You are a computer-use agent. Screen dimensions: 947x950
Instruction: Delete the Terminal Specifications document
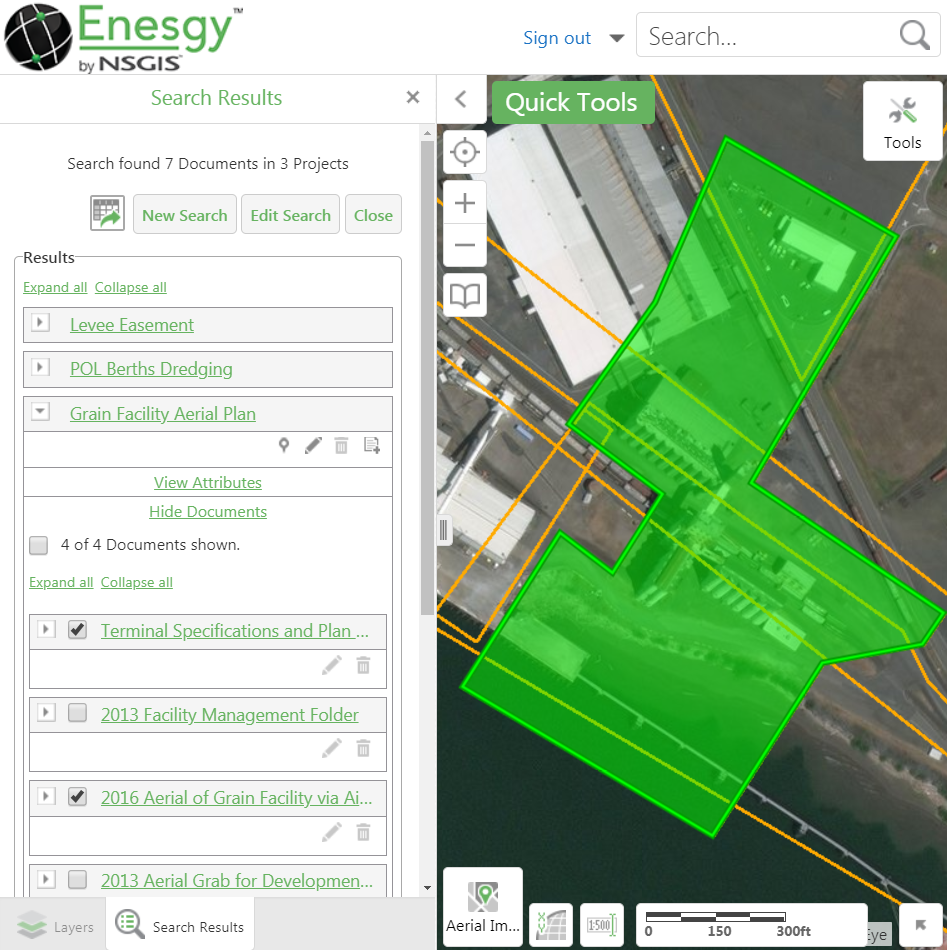[364, 665]
